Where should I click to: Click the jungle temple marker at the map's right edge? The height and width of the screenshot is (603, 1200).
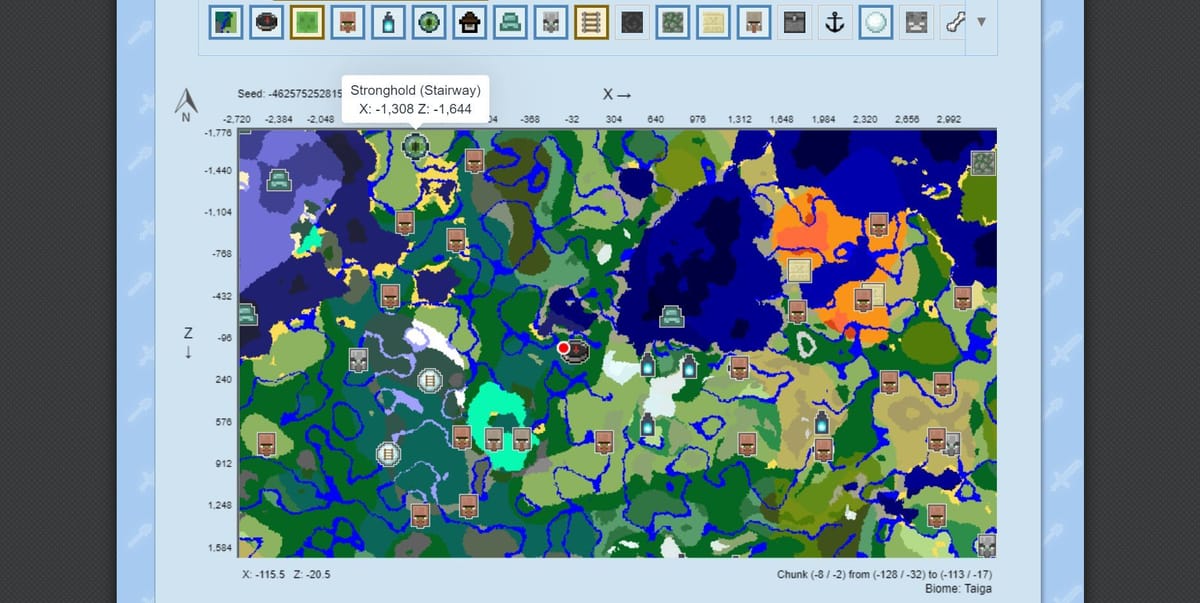click(983, 162)
